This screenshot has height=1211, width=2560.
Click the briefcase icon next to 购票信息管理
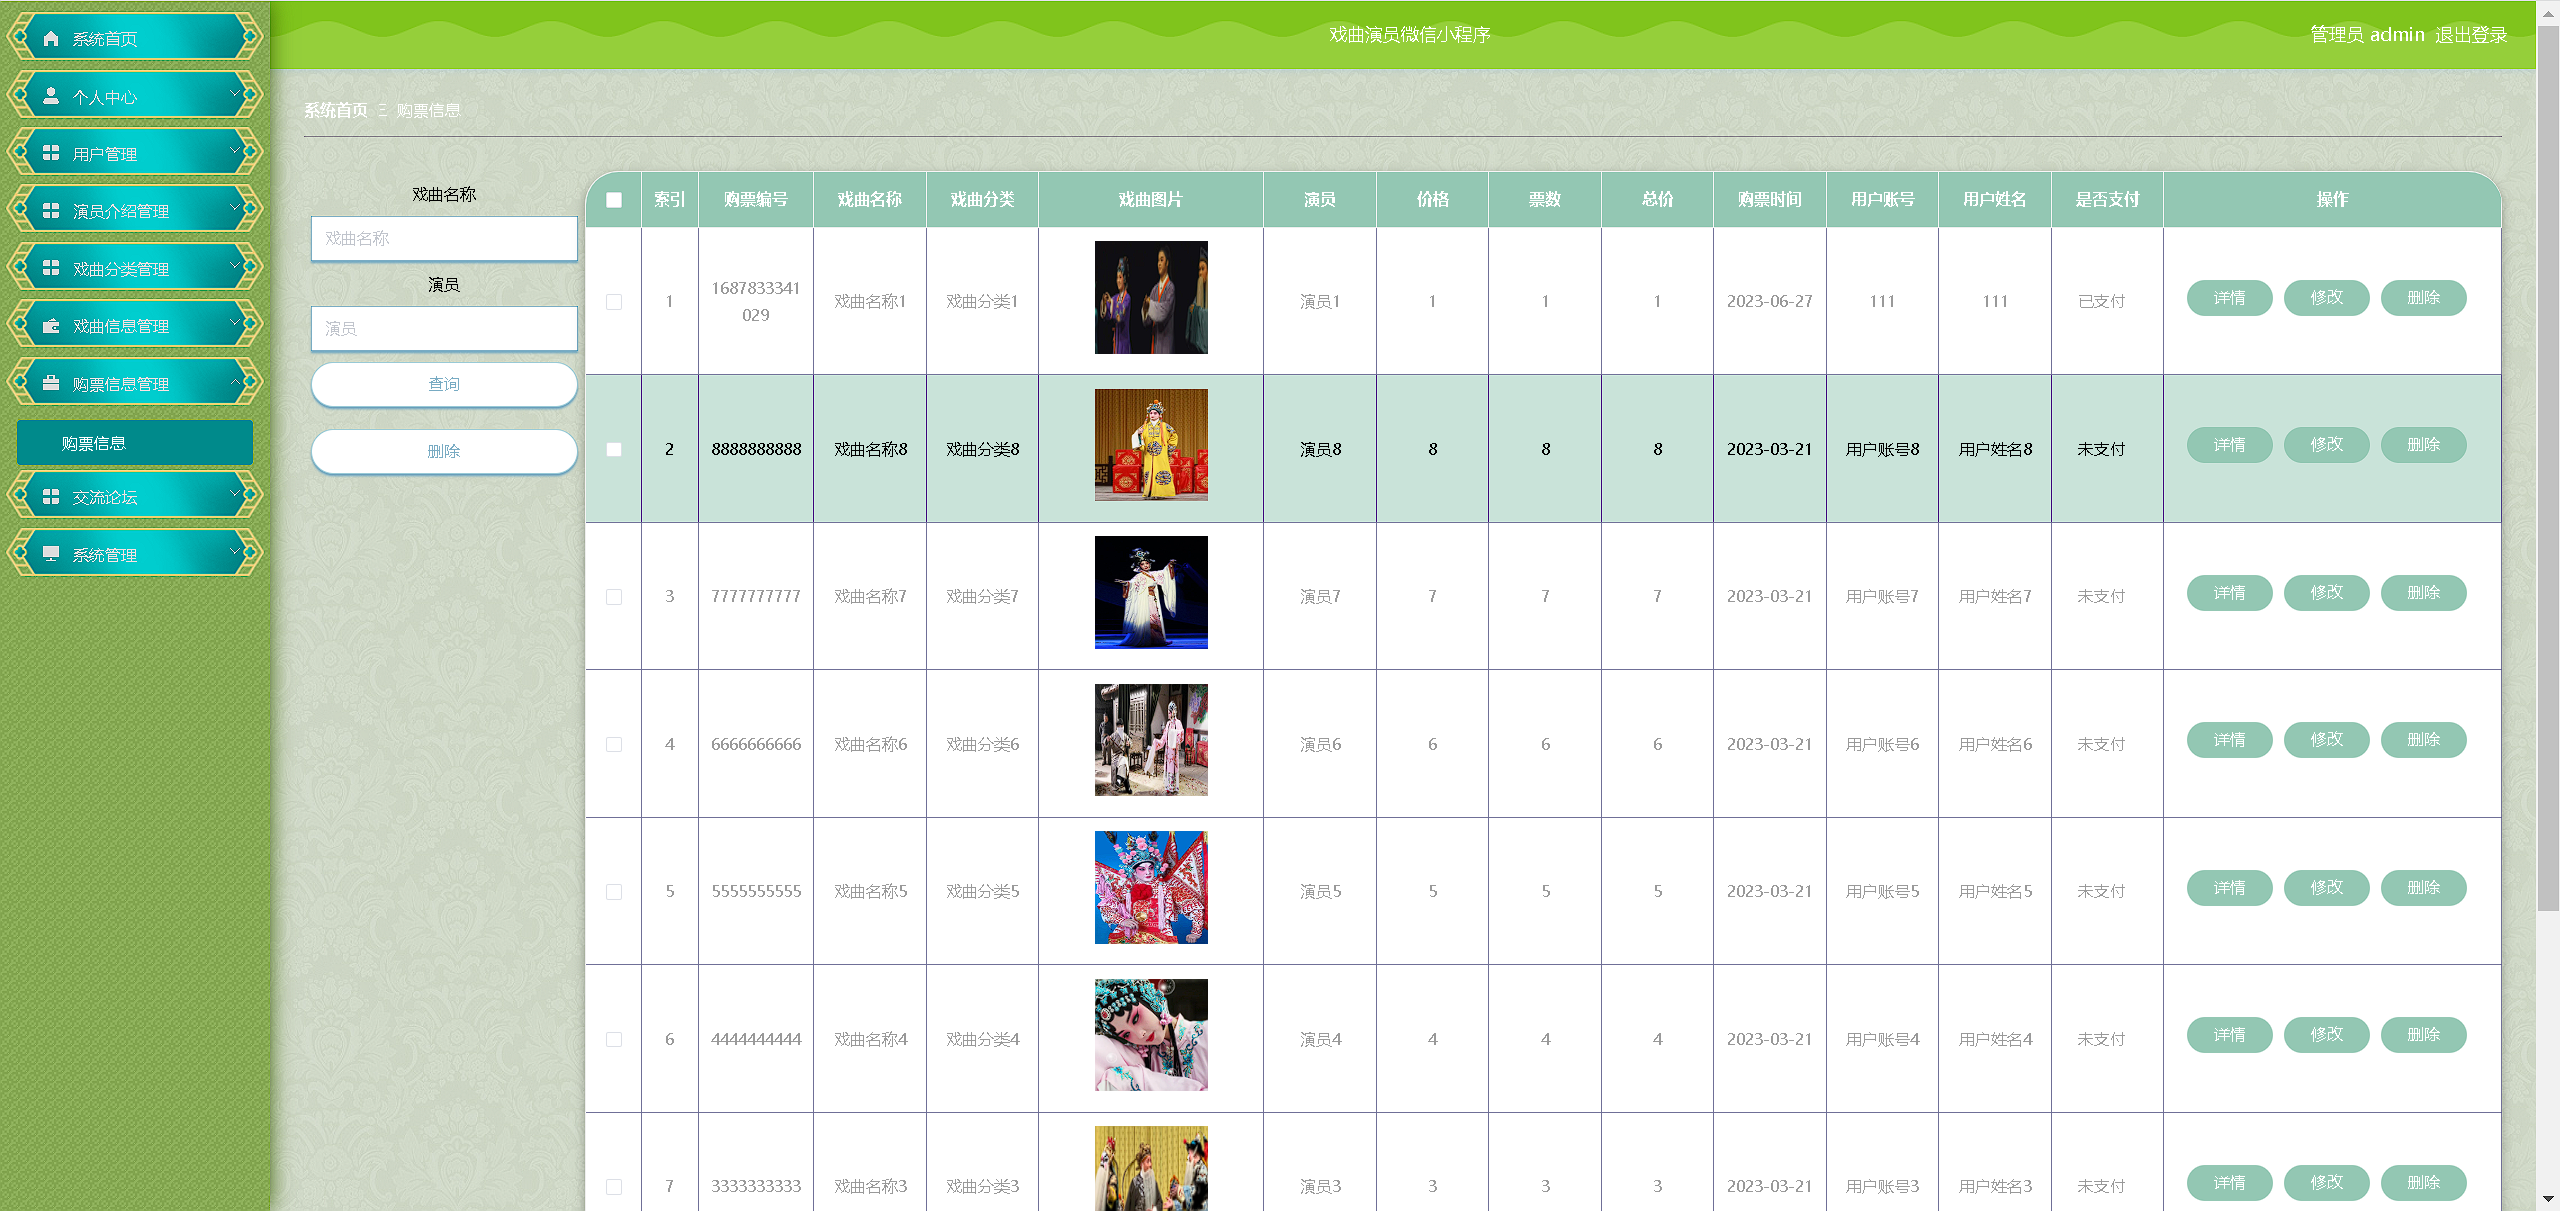[51, 383]
